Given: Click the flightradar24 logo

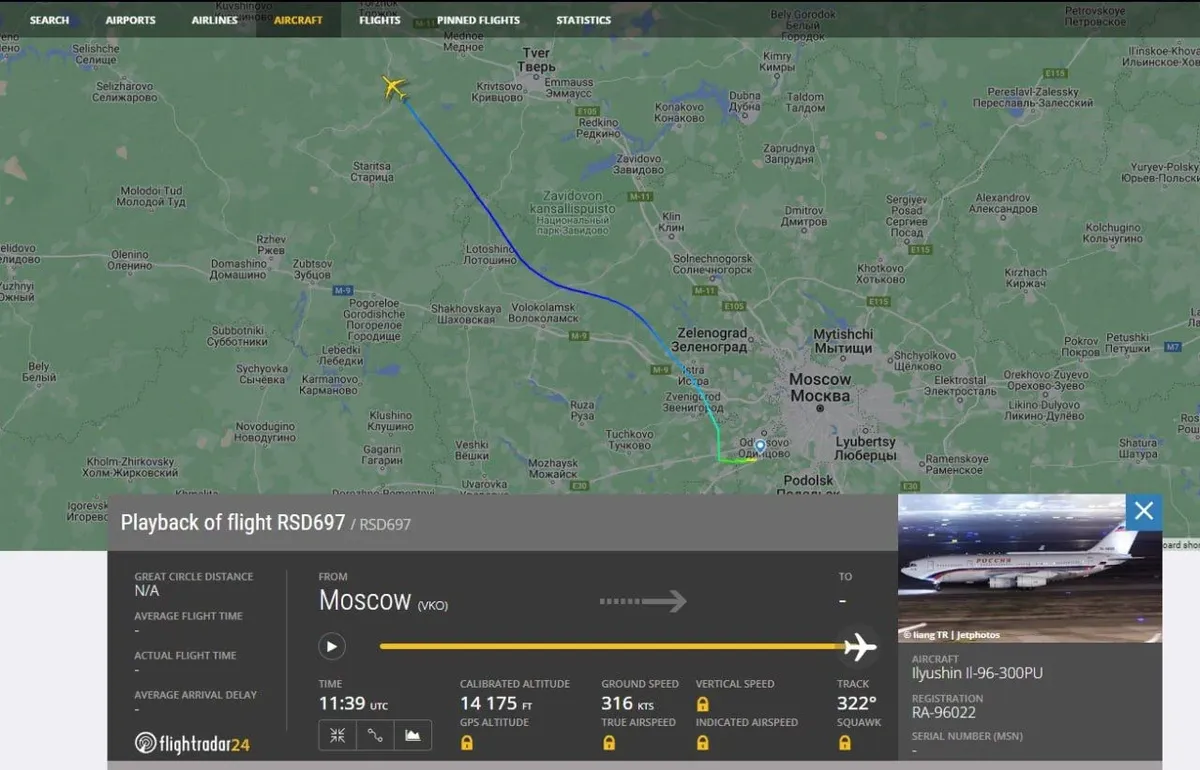Looking at the screenshot, I should tap(192, 743).
